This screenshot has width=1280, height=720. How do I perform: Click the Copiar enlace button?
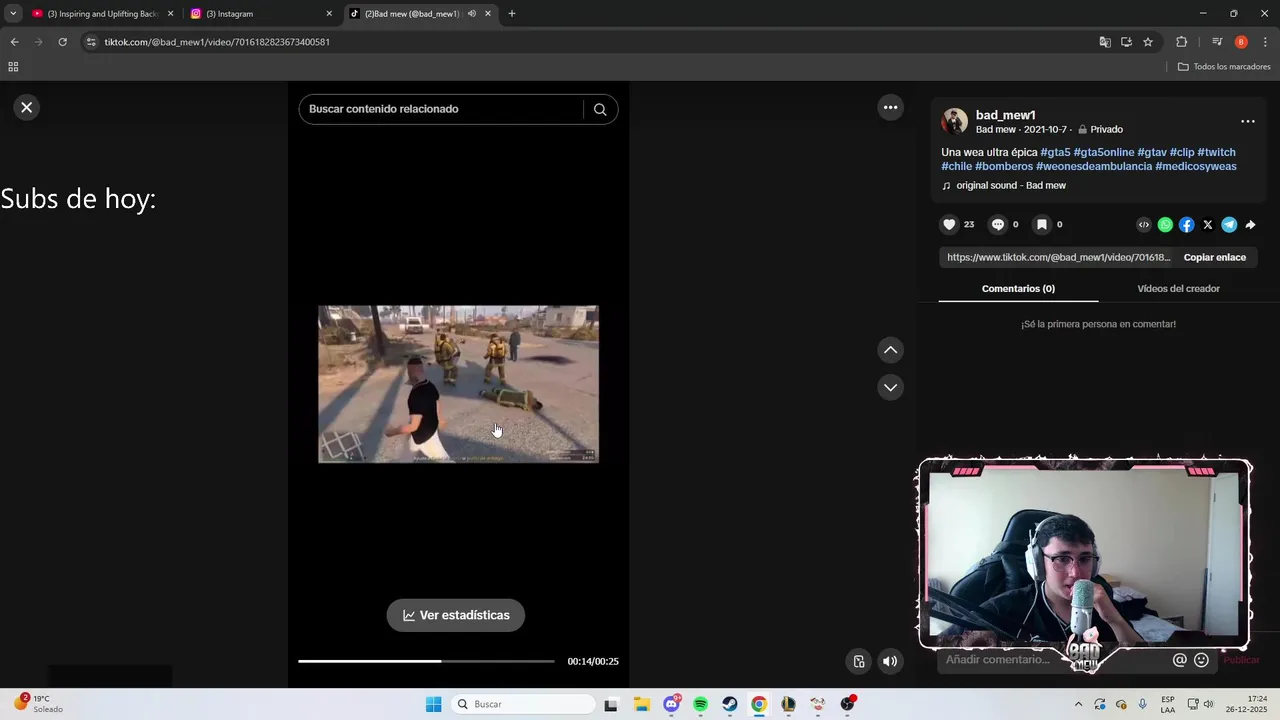1214,257
